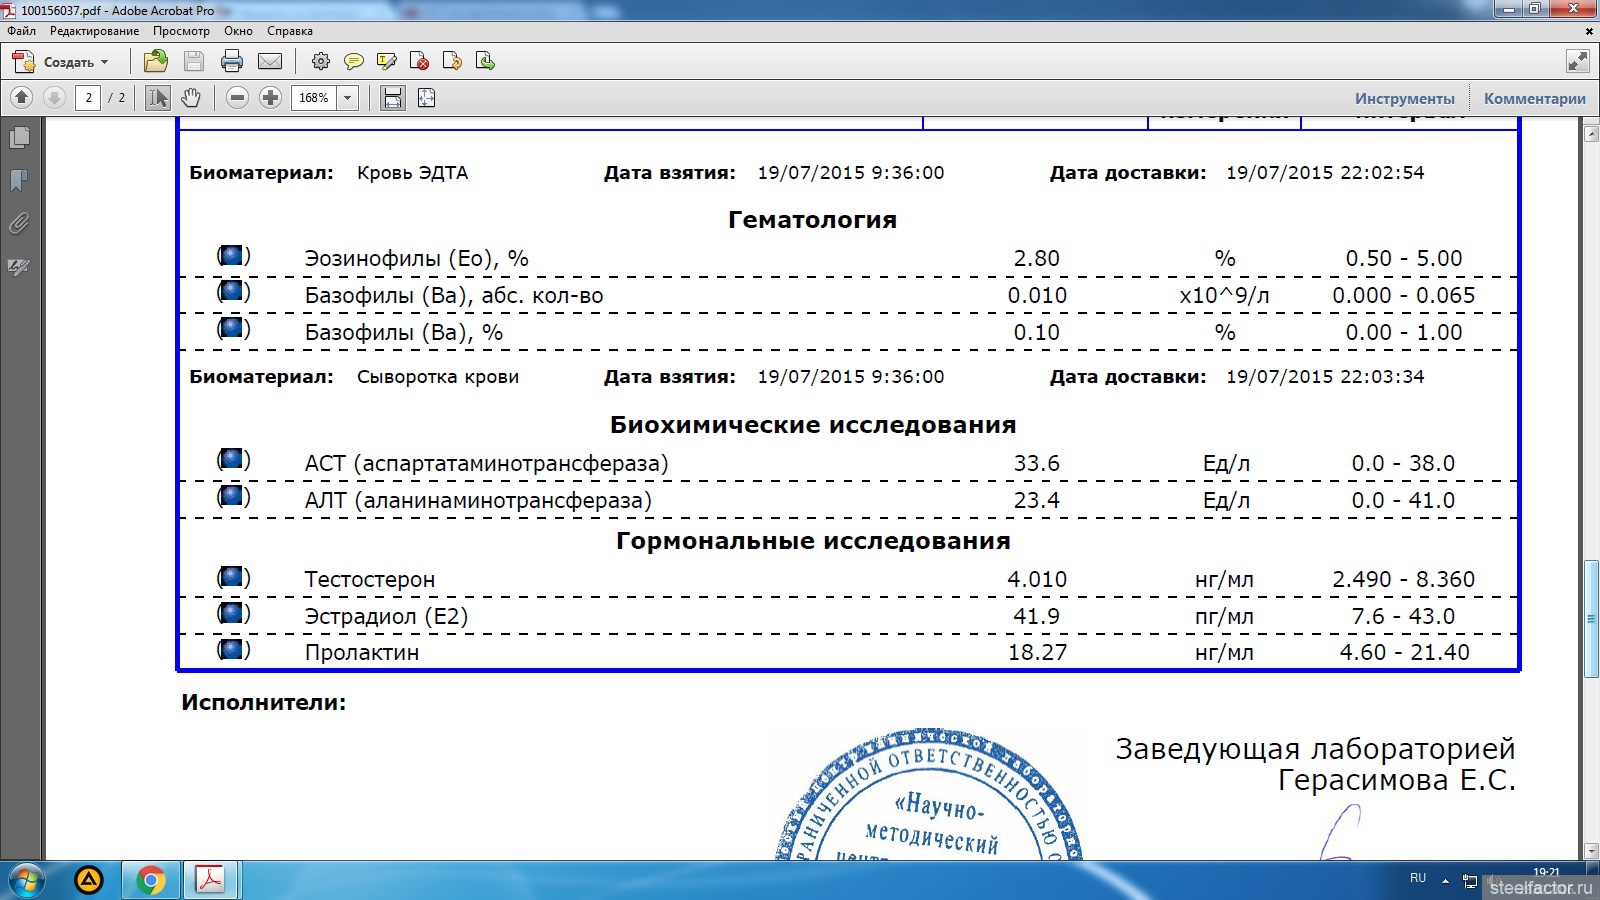Click the АЛТ row icon
This screenshot has height=900, width=1600.
point(233,497)
